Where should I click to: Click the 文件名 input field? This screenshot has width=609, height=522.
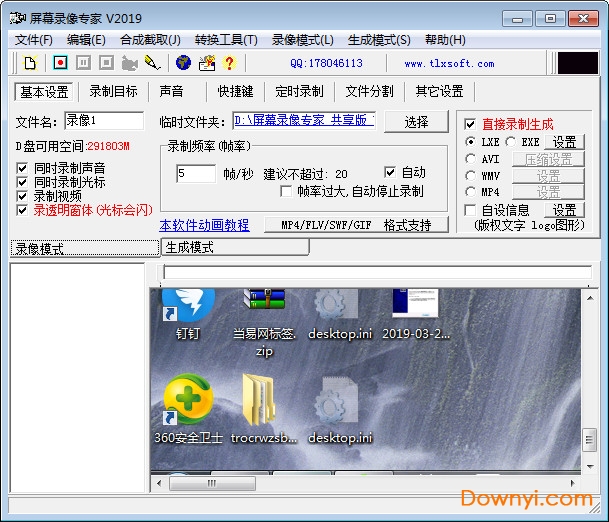[x=104, y=121]
